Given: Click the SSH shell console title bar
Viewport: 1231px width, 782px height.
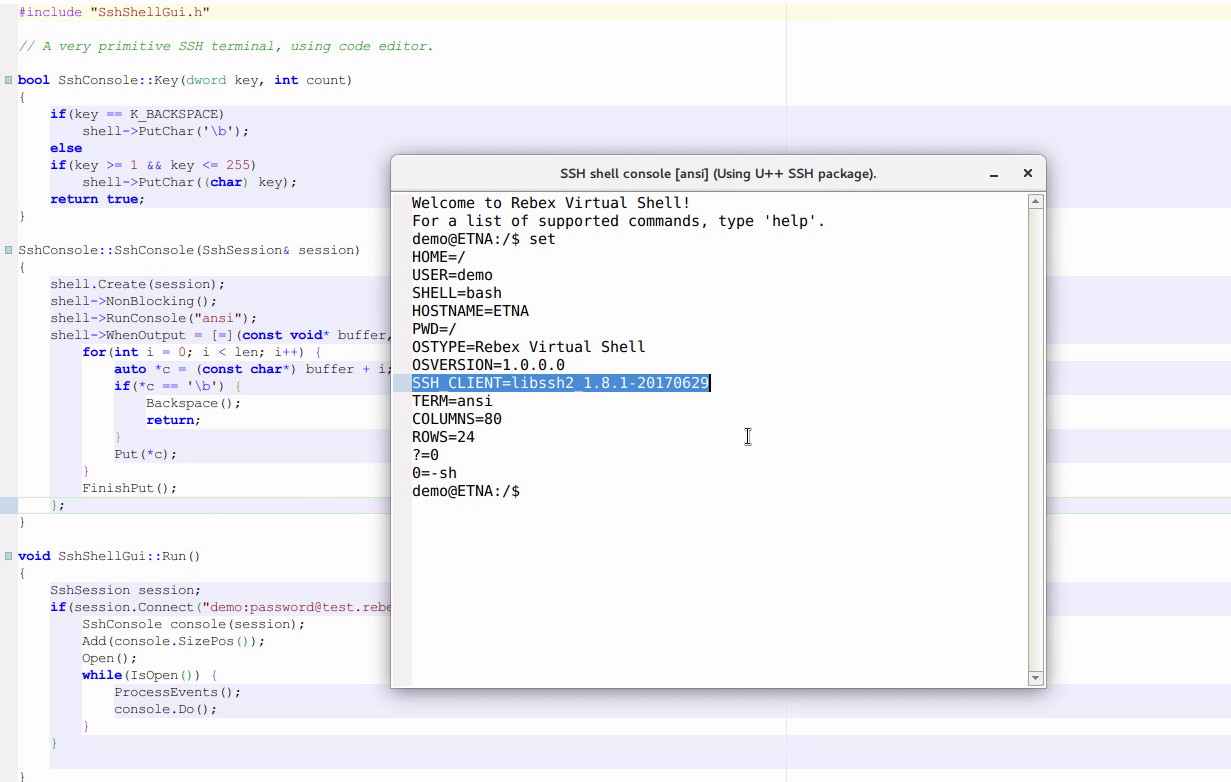Looking at the screenshot, I should click(717, 174).
